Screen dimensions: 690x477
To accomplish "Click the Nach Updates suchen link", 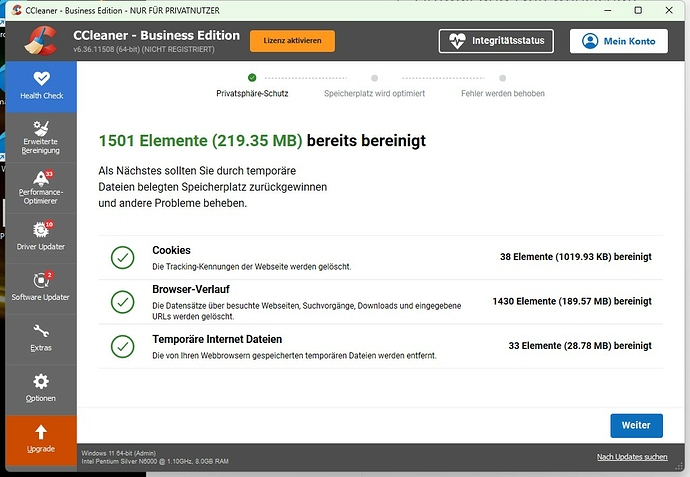I will pyautogui.click(x=632, y=457).
